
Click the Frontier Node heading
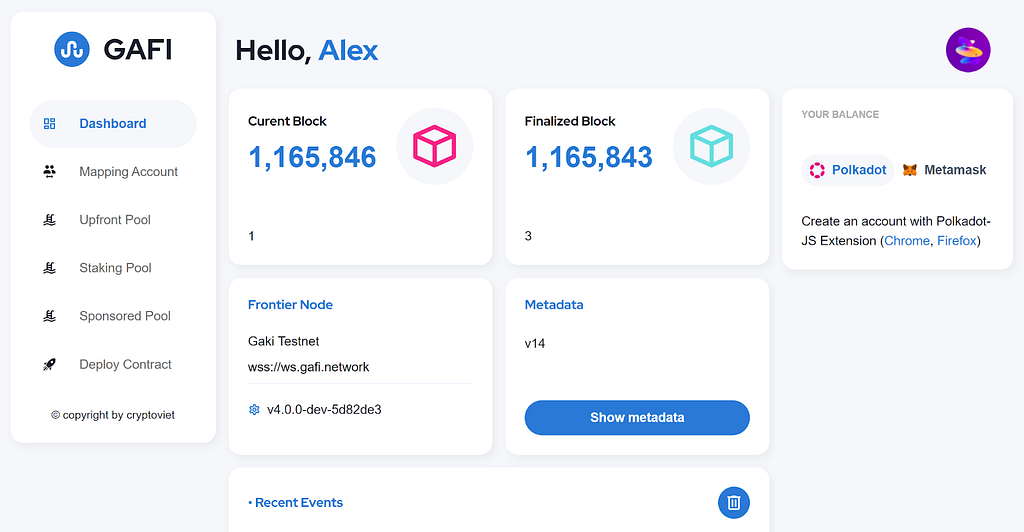point(290,305)
